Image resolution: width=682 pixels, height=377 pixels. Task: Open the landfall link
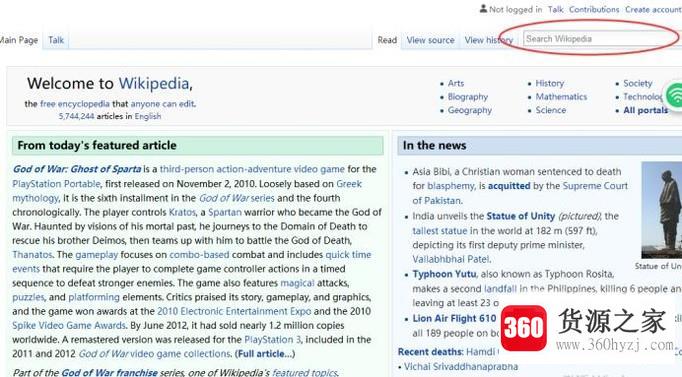point(500,289)
